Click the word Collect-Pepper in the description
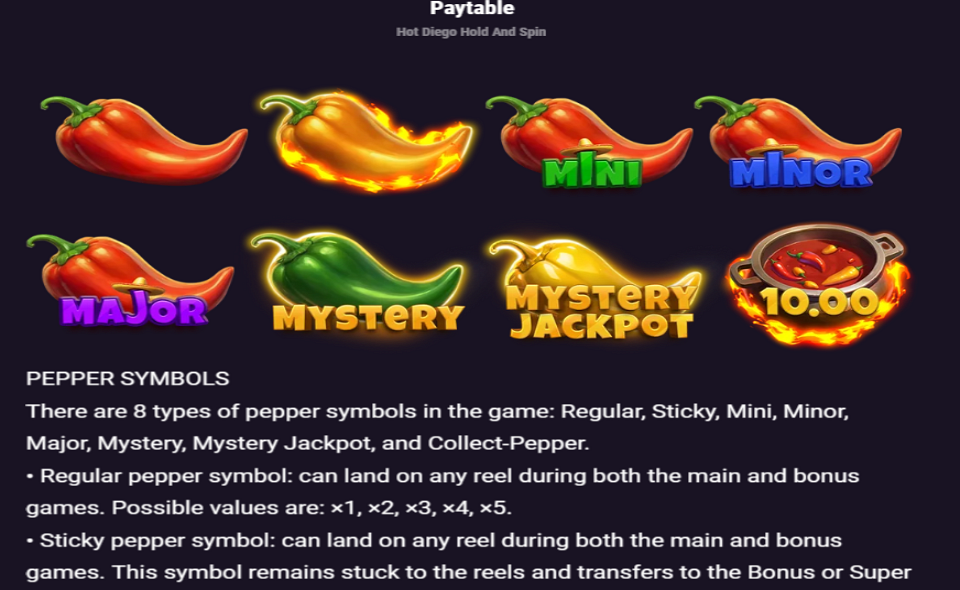This screenshot has width=960, height=590. [508, 443]
